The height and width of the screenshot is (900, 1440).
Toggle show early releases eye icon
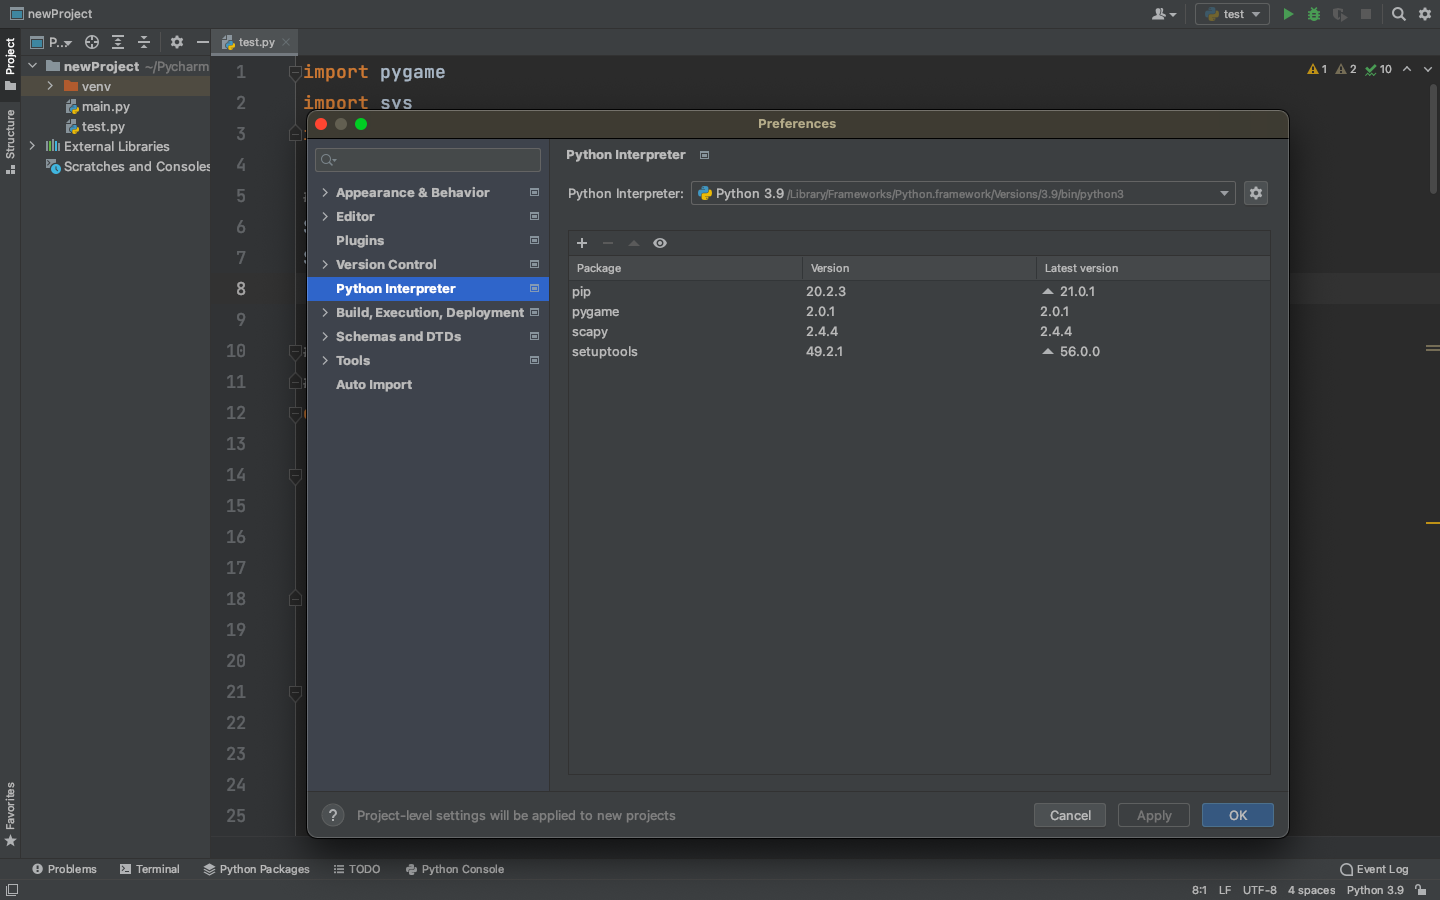[660, 243]
